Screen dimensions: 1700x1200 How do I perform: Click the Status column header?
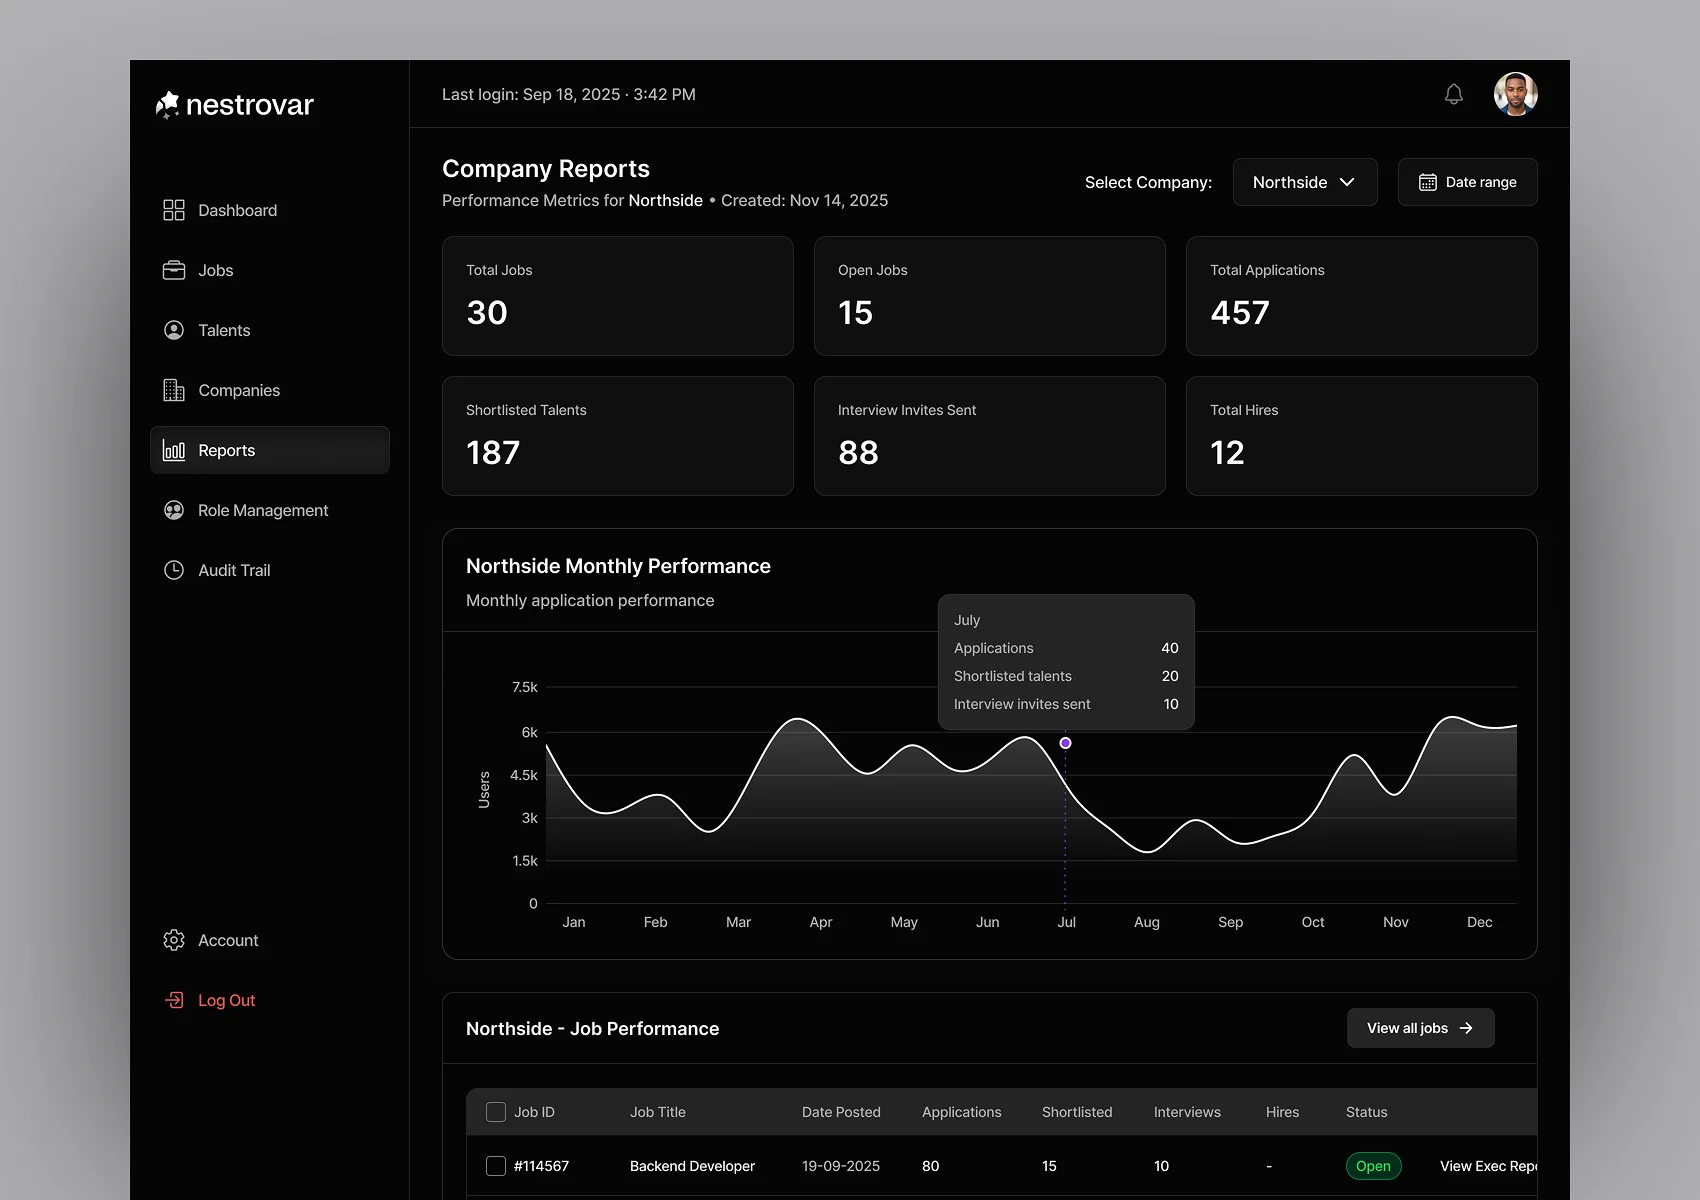click(1367, 1112)
